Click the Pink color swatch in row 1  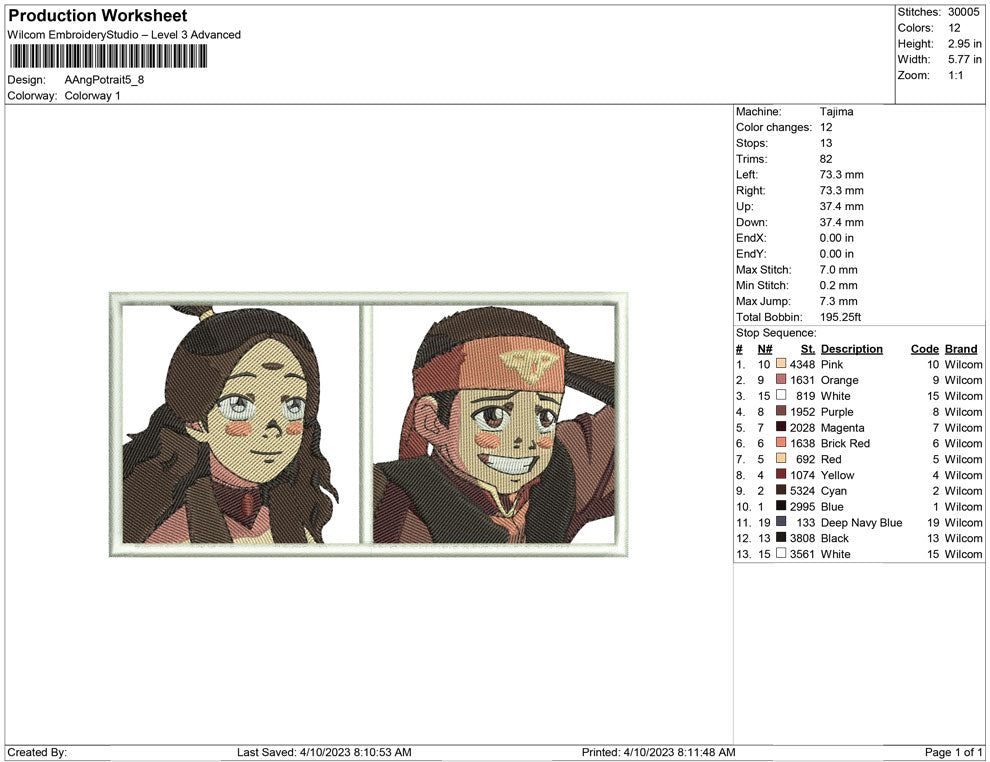tap(781, 364)
